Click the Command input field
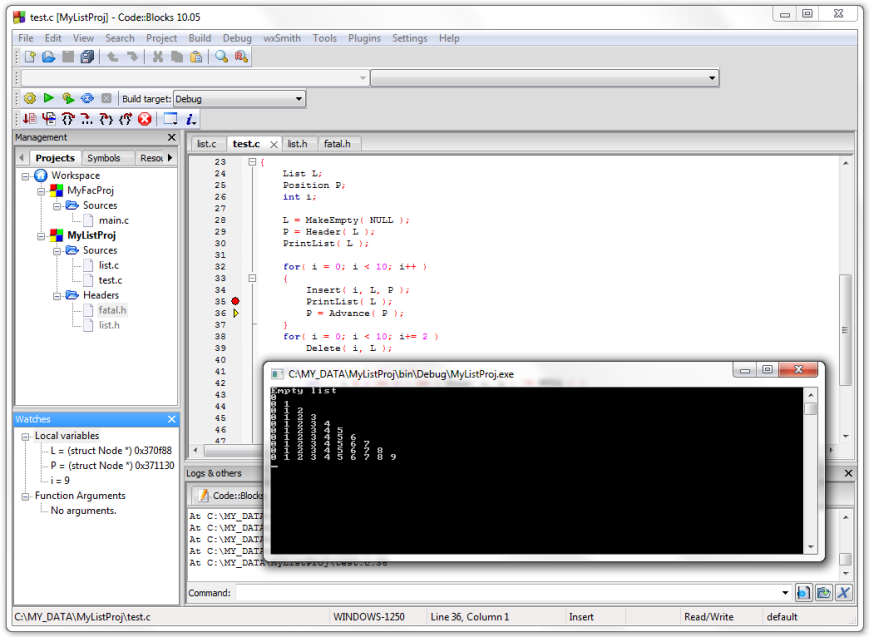The image size is (870, 637). point(508,593)
